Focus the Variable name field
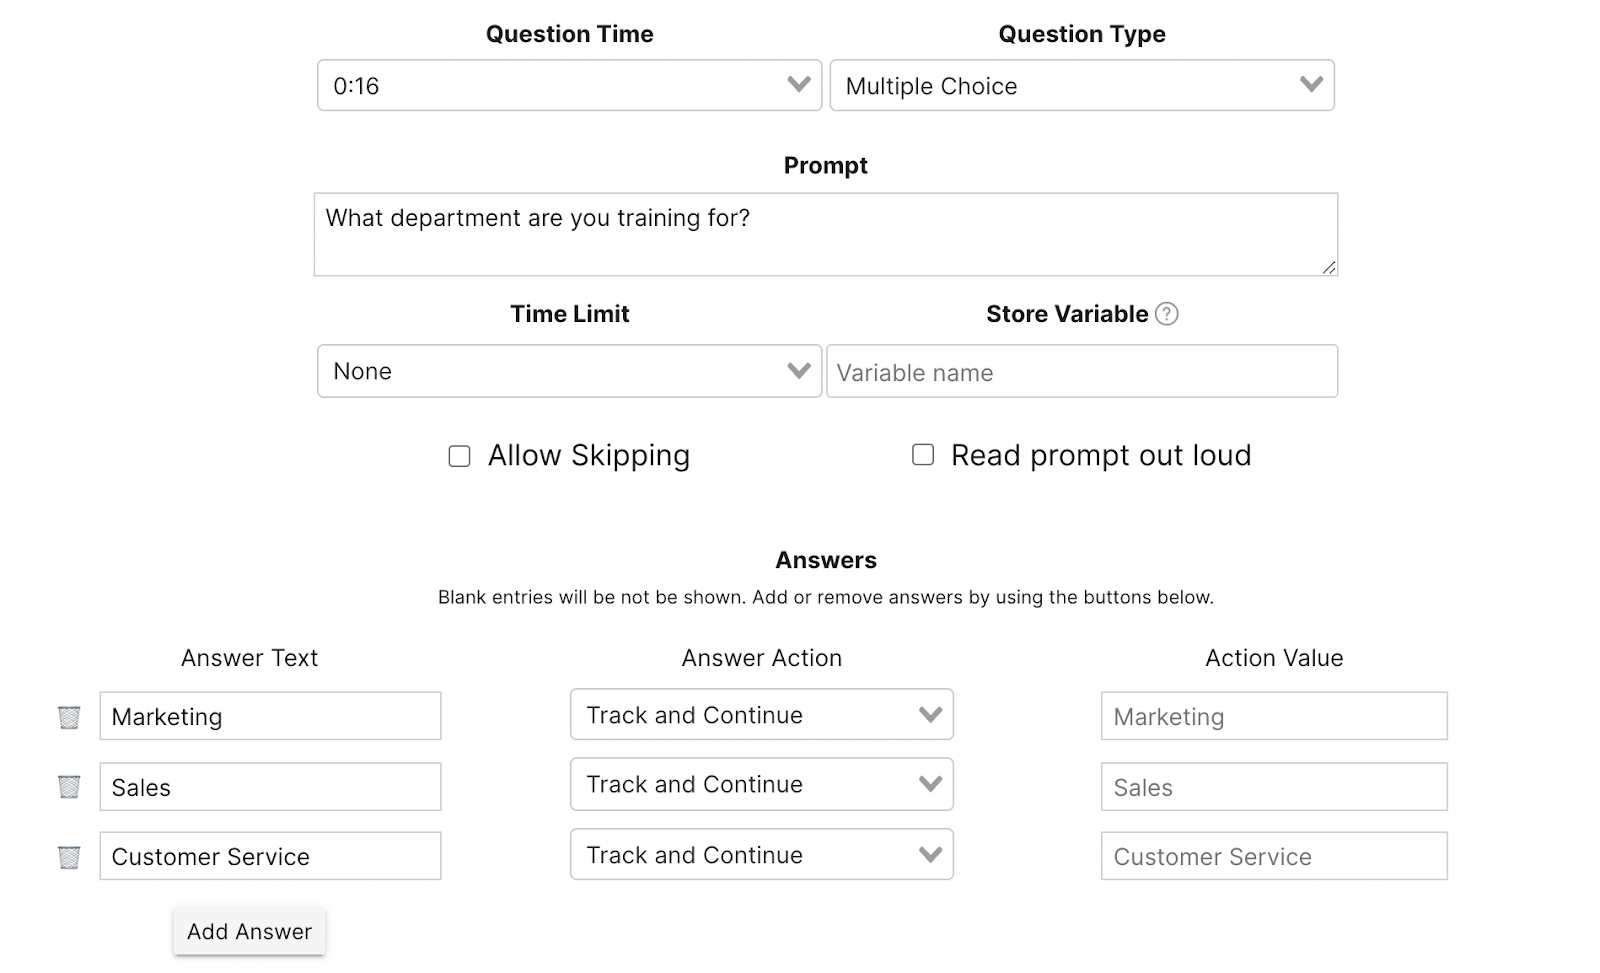This screenshot has width=1600, height=973. click(x=1082, y=371)
